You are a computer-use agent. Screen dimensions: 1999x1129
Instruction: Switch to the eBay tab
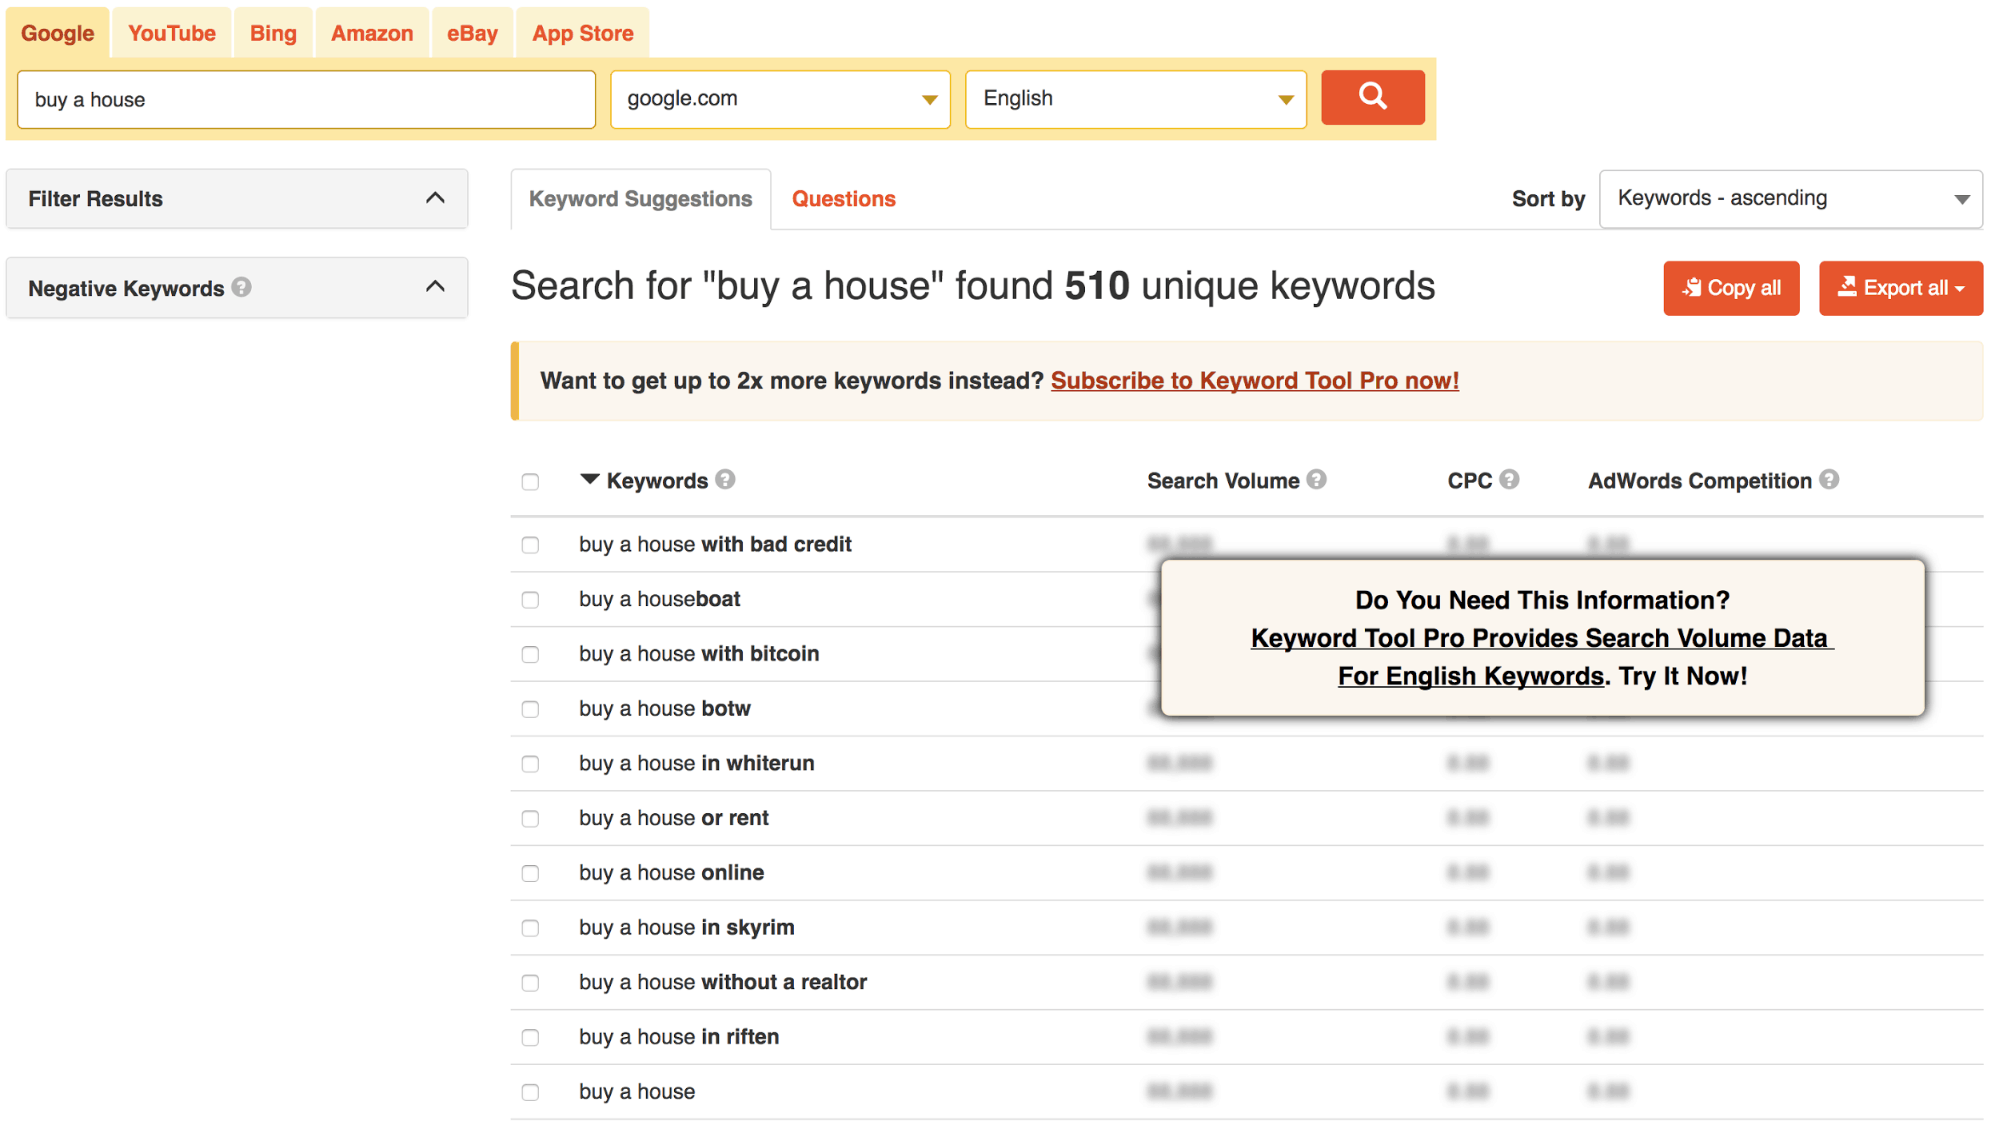(472, 33)
